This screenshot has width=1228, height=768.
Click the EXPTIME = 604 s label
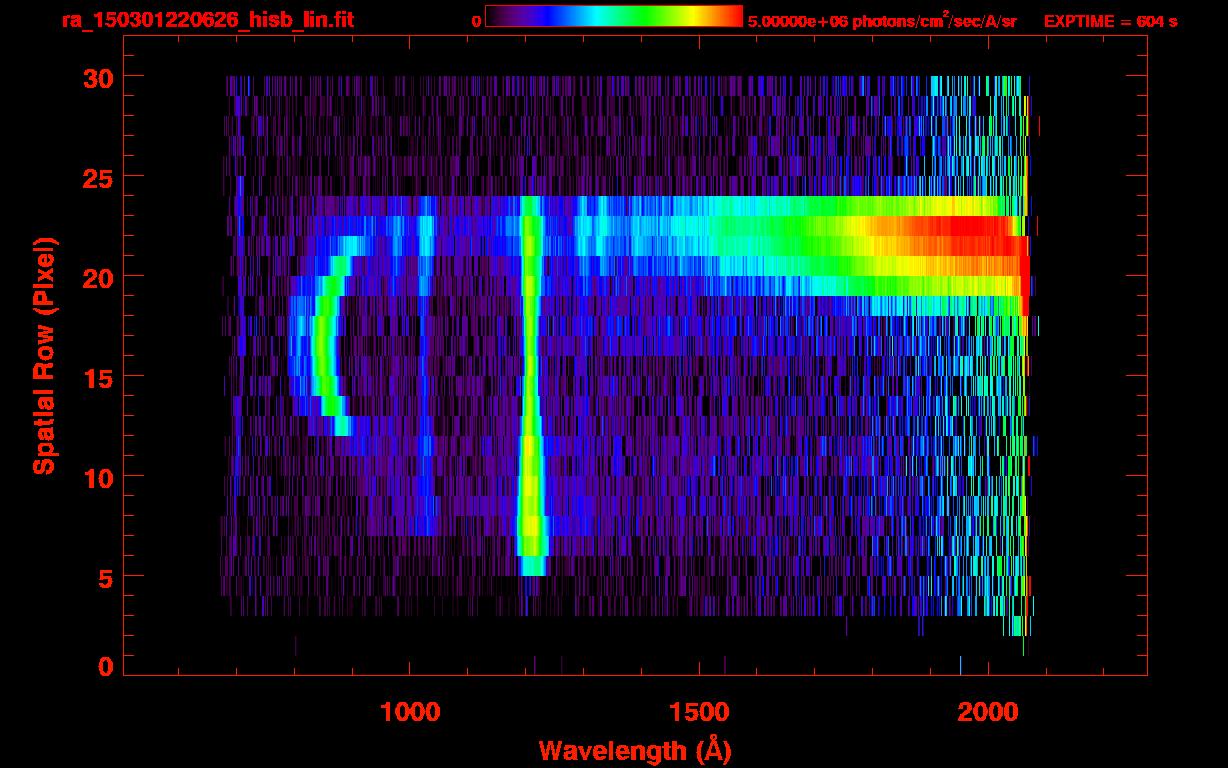tap(1110, 21)
